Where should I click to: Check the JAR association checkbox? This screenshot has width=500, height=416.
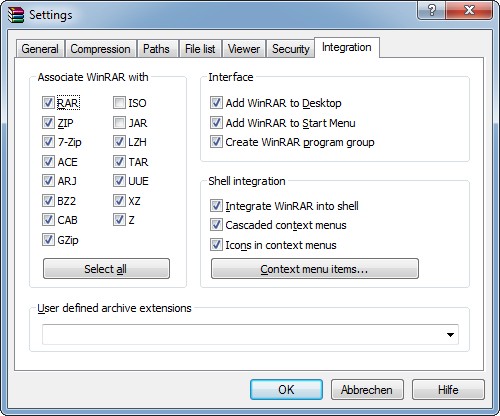pos(119,123)
